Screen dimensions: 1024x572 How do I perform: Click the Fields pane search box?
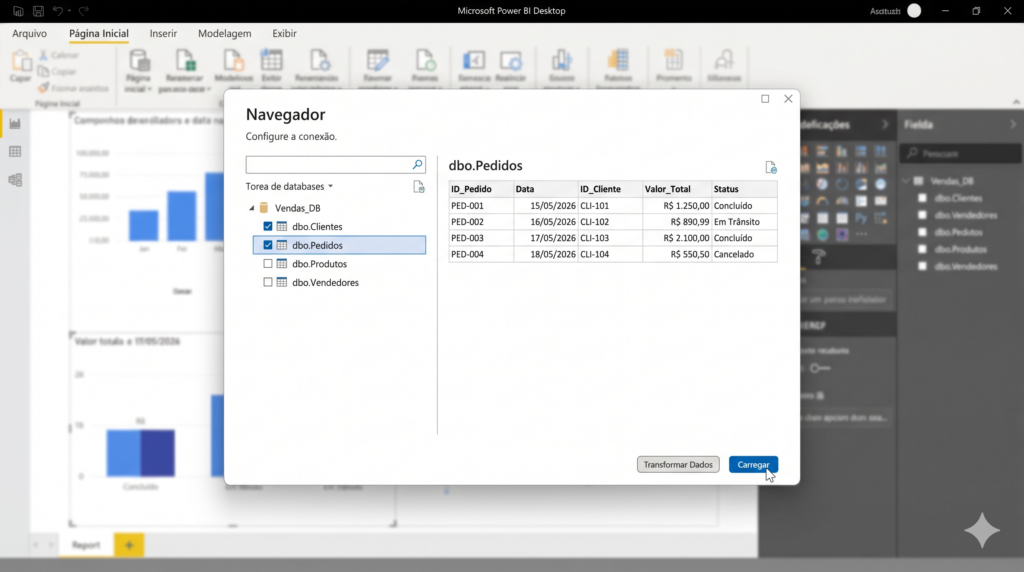(x=961, y=153)
